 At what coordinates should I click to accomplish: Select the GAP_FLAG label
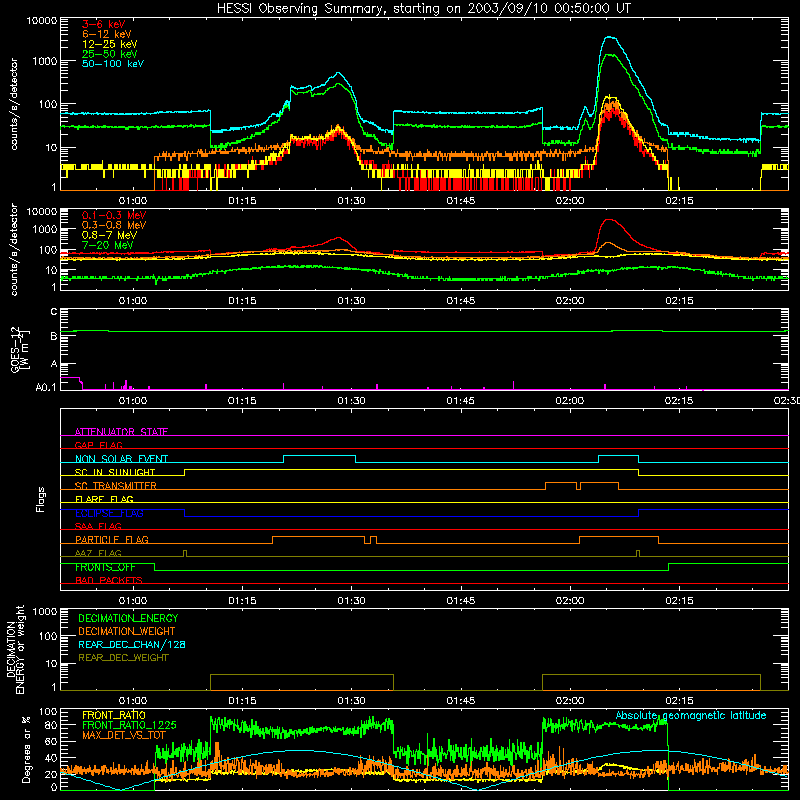[x=98, y=445]
